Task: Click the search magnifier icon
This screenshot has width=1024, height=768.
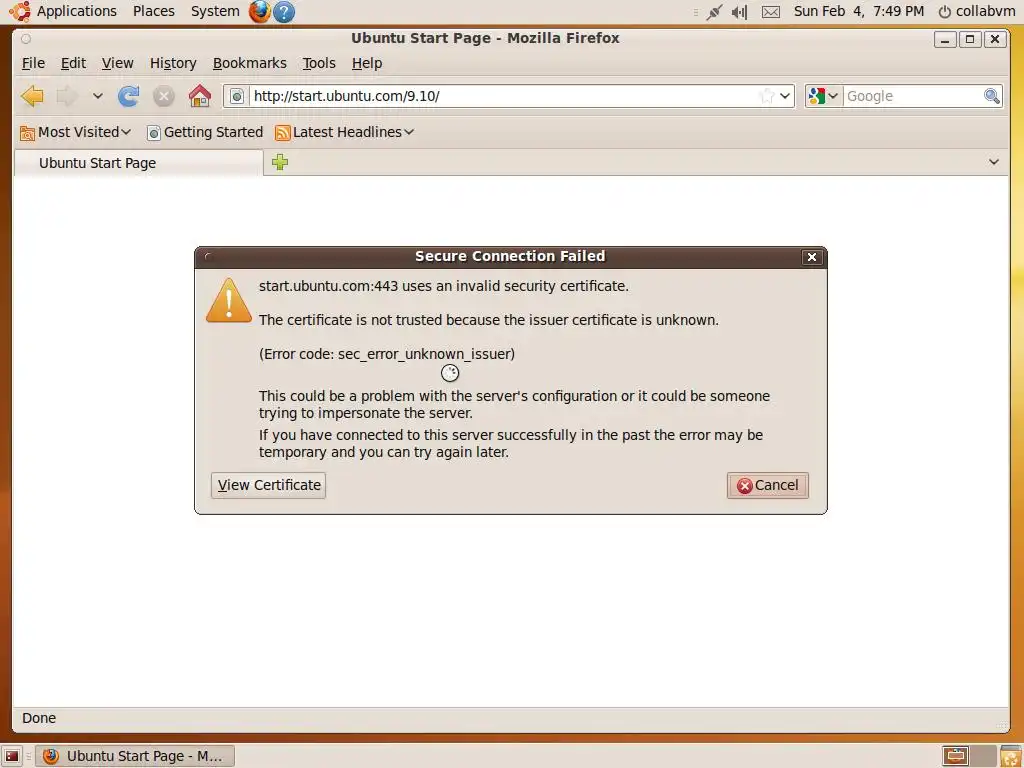Action: point(992,96)
